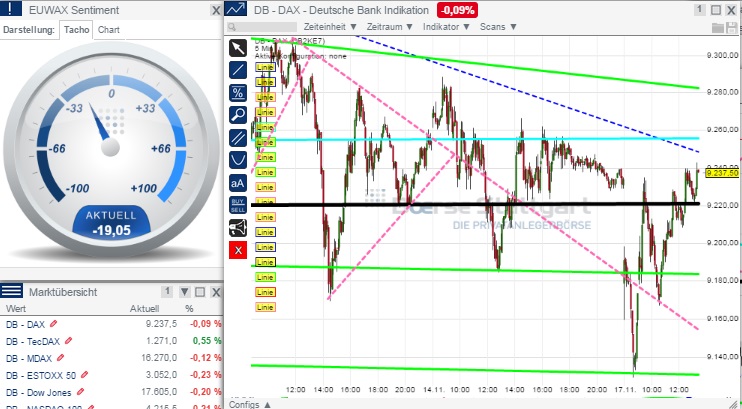The width and height of the screenshot is (742, 409).
Task: Click the pencil icon next to DB - MDAX
Action: (x=60, y=358)
